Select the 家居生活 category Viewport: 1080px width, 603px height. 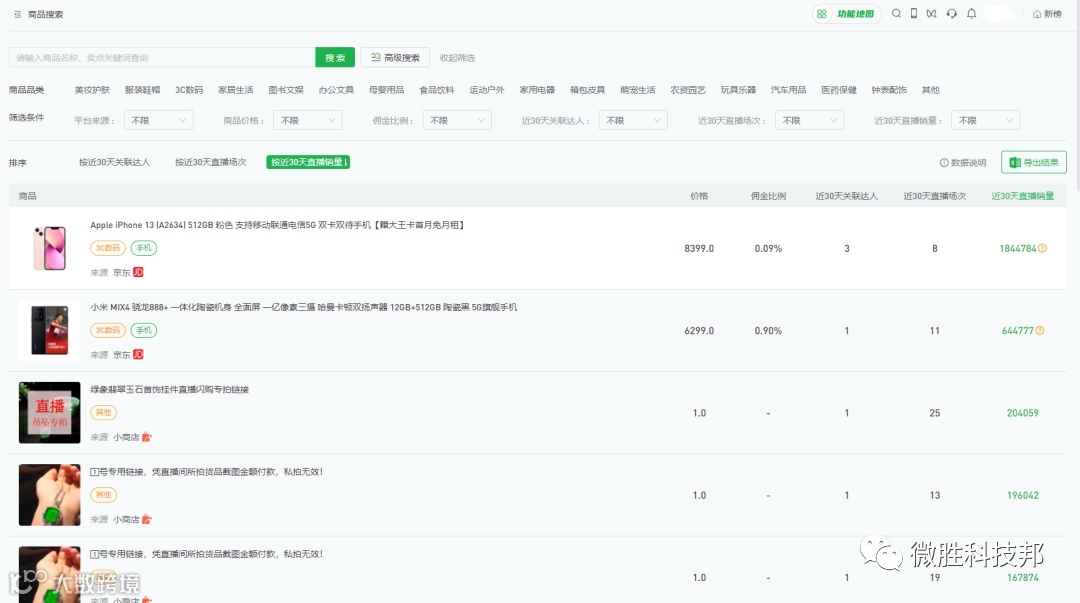pos(236,90)
